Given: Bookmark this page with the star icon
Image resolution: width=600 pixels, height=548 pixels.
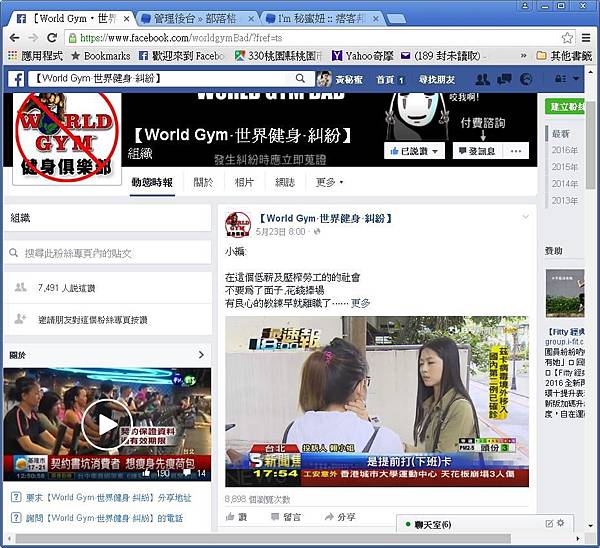Looking at the screenshot, I should [567, 38].
